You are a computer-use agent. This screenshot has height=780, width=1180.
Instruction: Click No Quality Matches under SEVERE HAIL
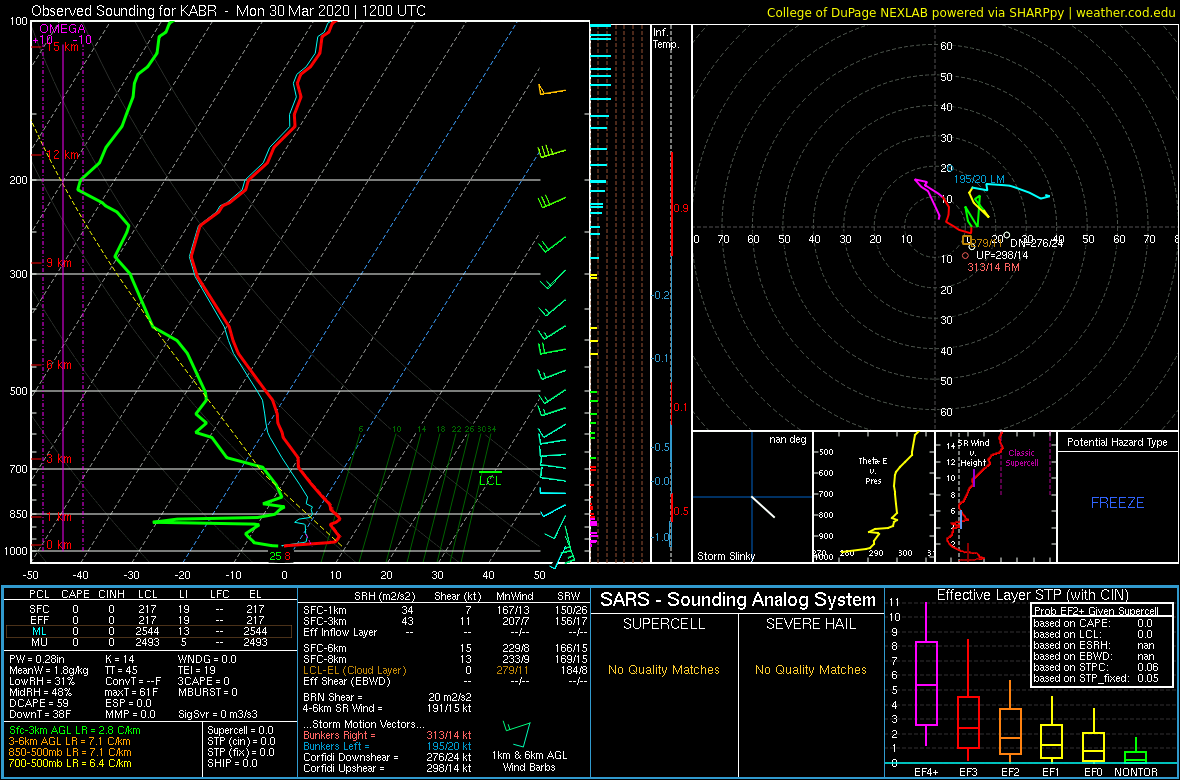[x=811, y=669]
